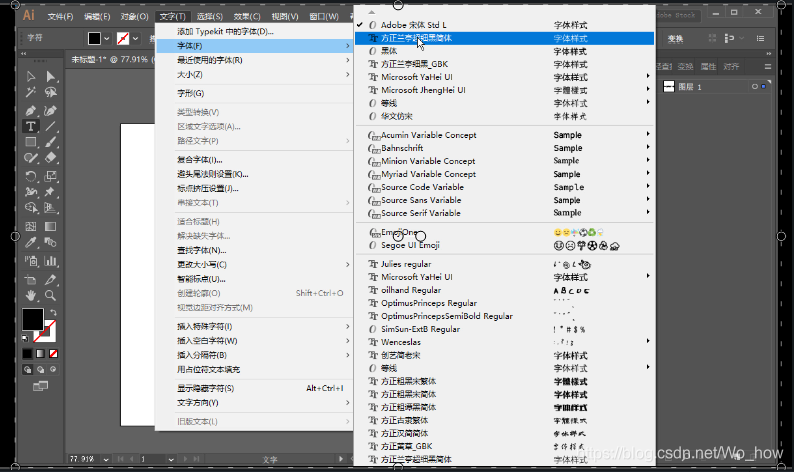
Task: Swap fill and stroke colors arrow
Action: coord(53,312)
